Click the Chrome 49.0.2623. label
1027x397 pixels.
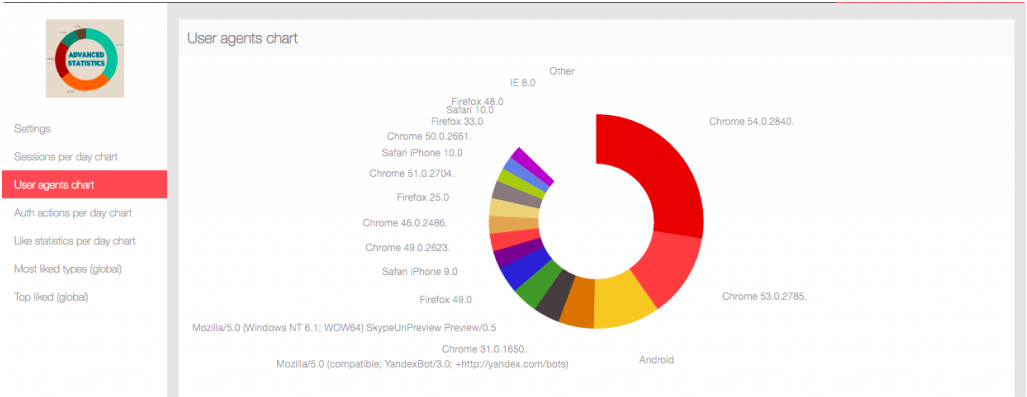coord(408,248)
